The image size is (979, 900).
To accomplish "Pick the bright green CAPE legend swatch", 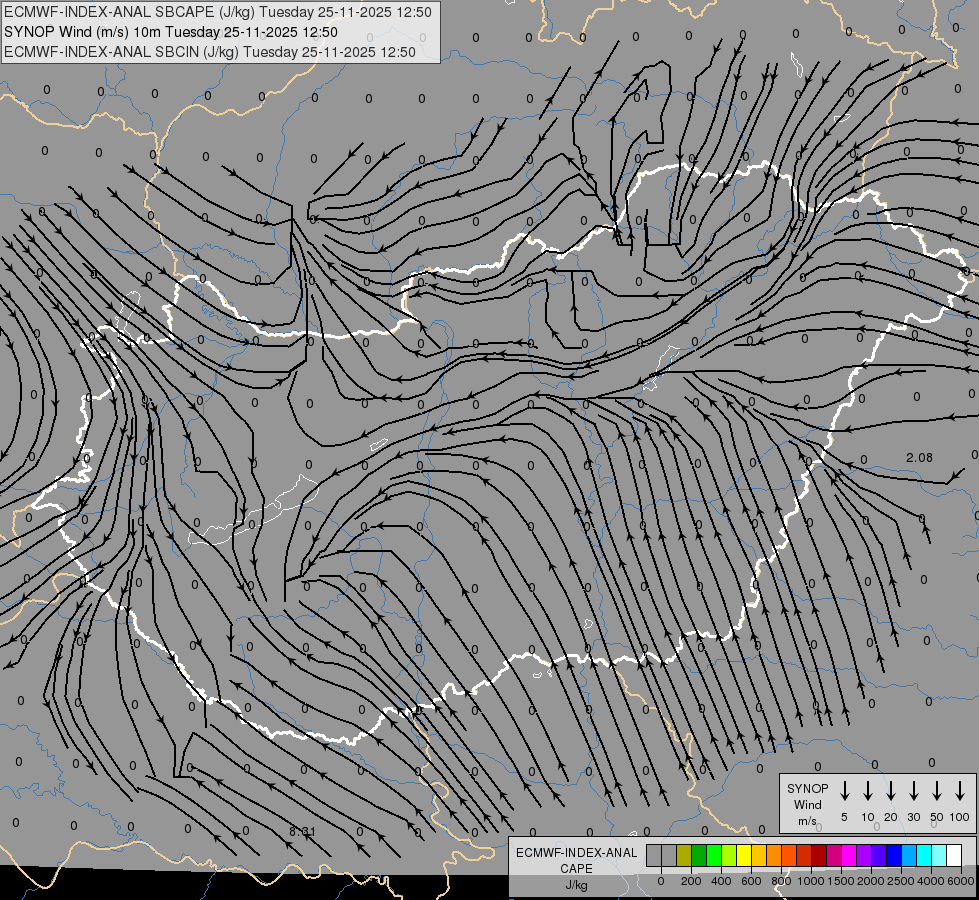I will (x=714, y=855).
